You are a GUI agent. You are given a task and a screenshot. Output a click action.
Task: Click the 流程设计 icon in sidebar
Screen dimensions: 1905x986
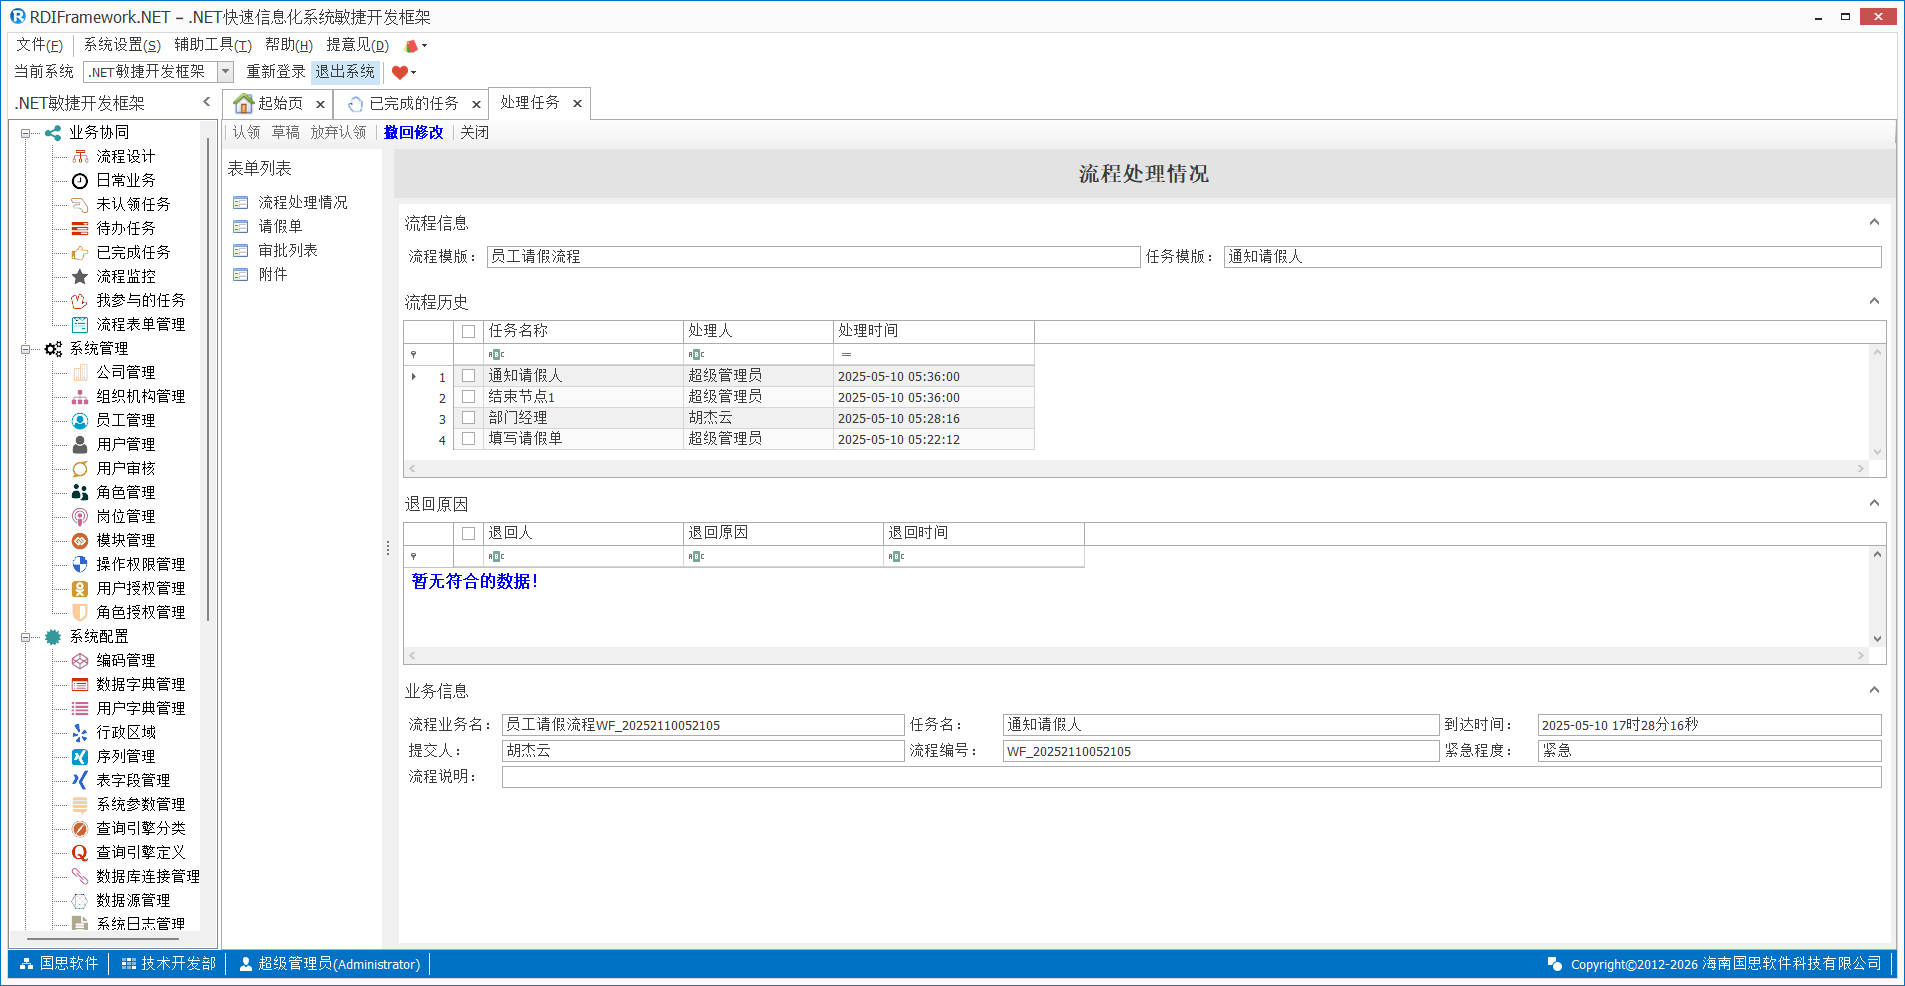(x=80, y=156)
